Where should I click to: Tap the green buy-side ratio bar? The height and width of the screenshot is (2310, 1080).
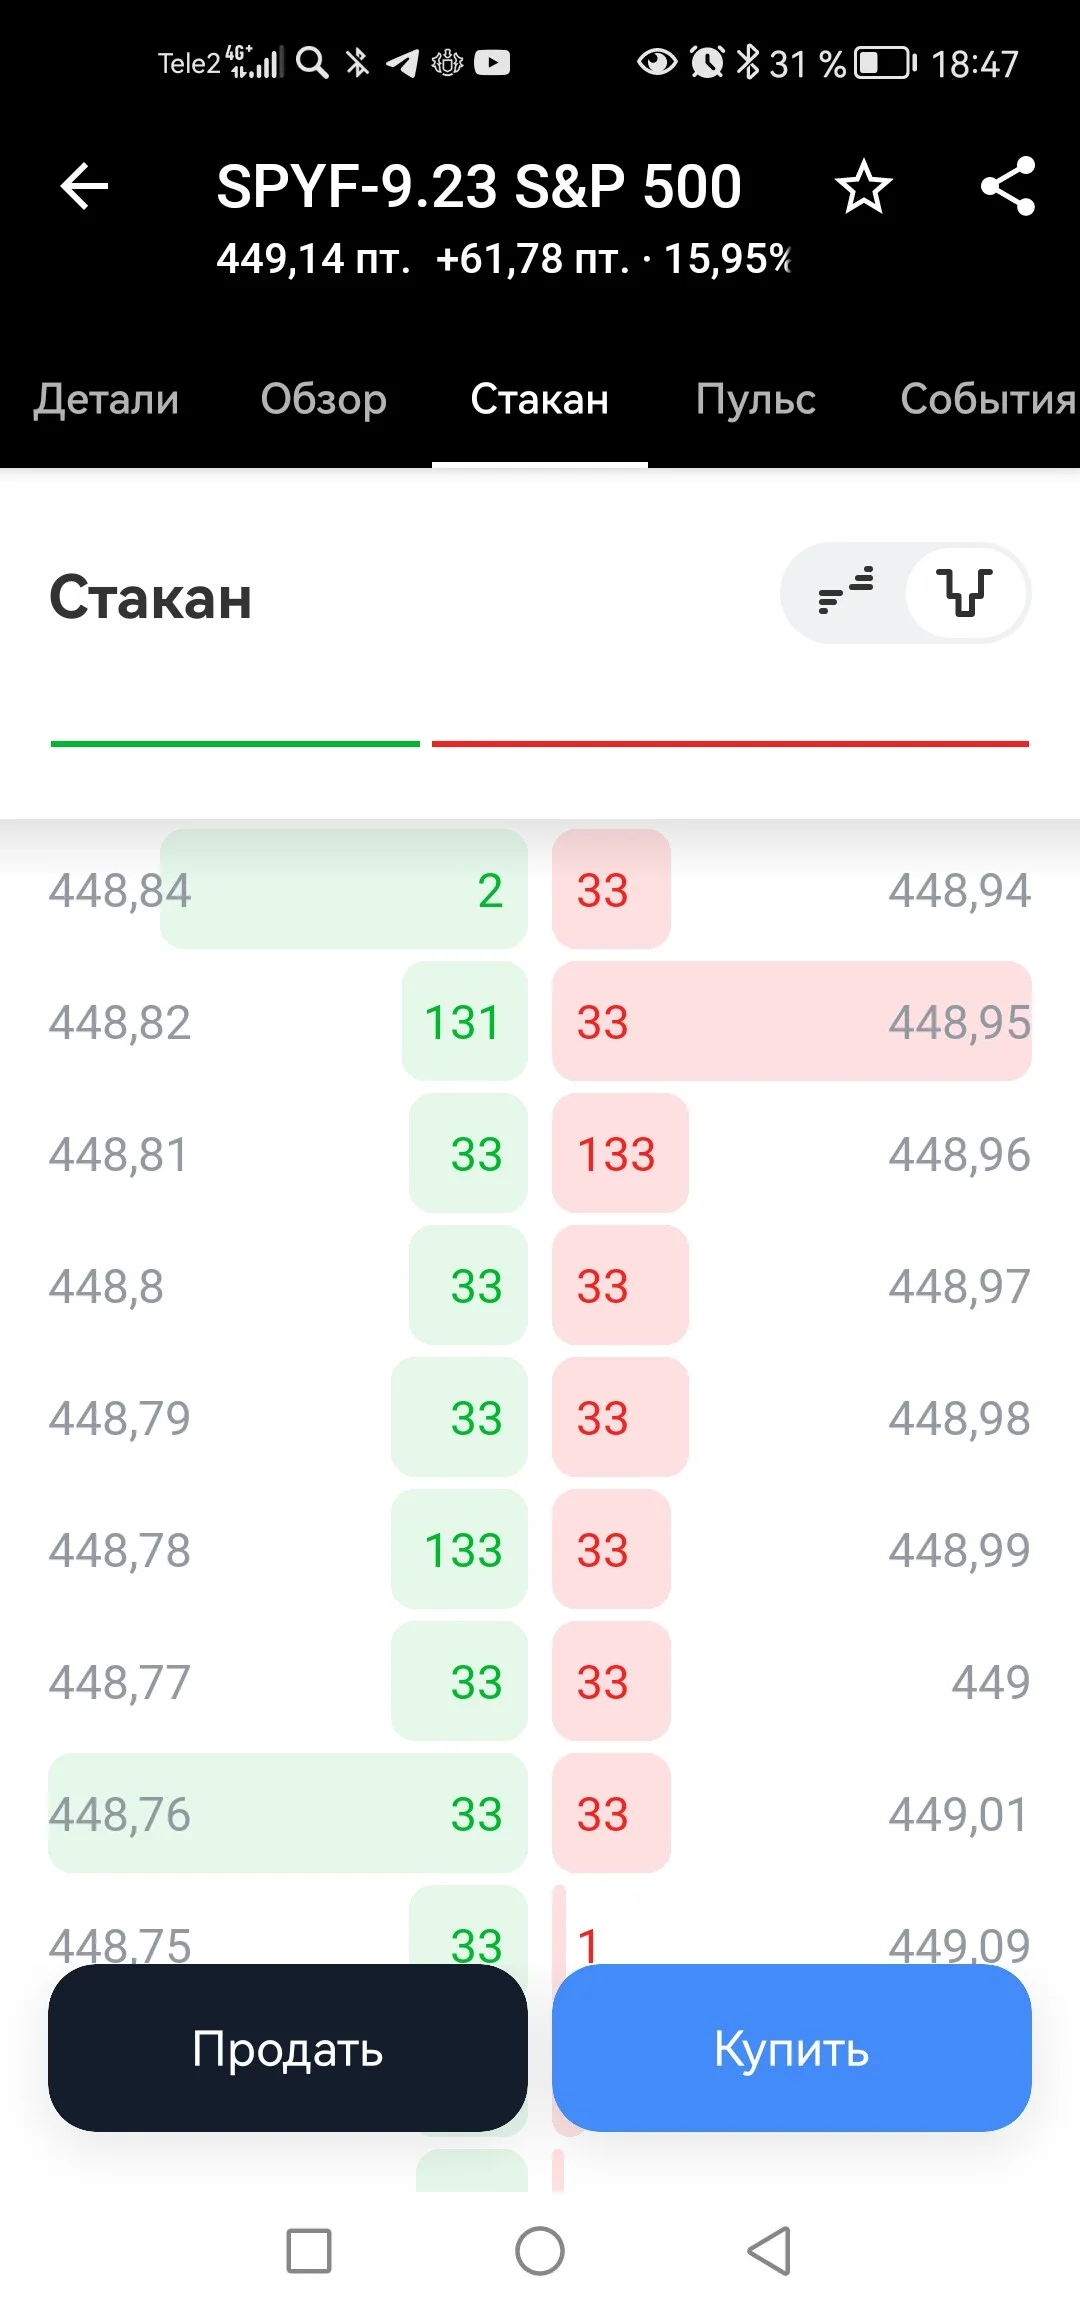pos(235,744)
